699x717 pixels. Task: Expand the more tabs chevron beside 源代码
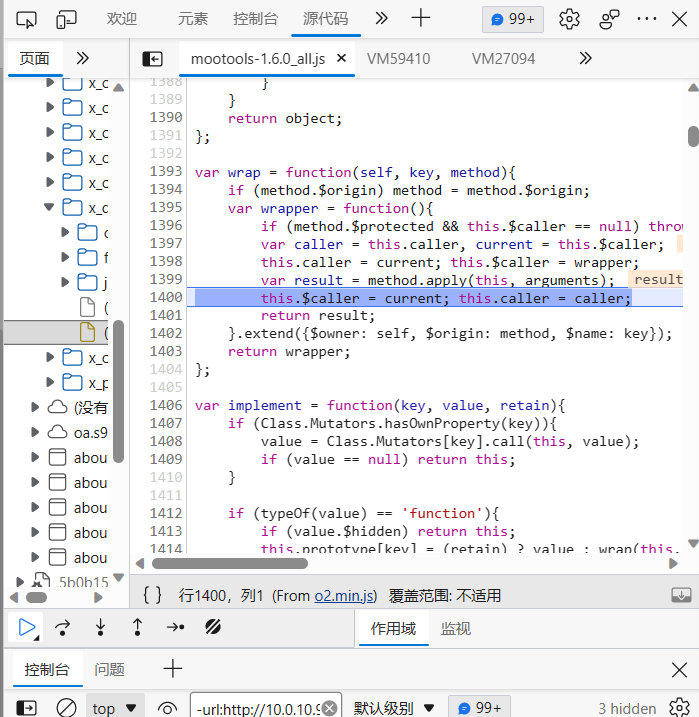381,19
